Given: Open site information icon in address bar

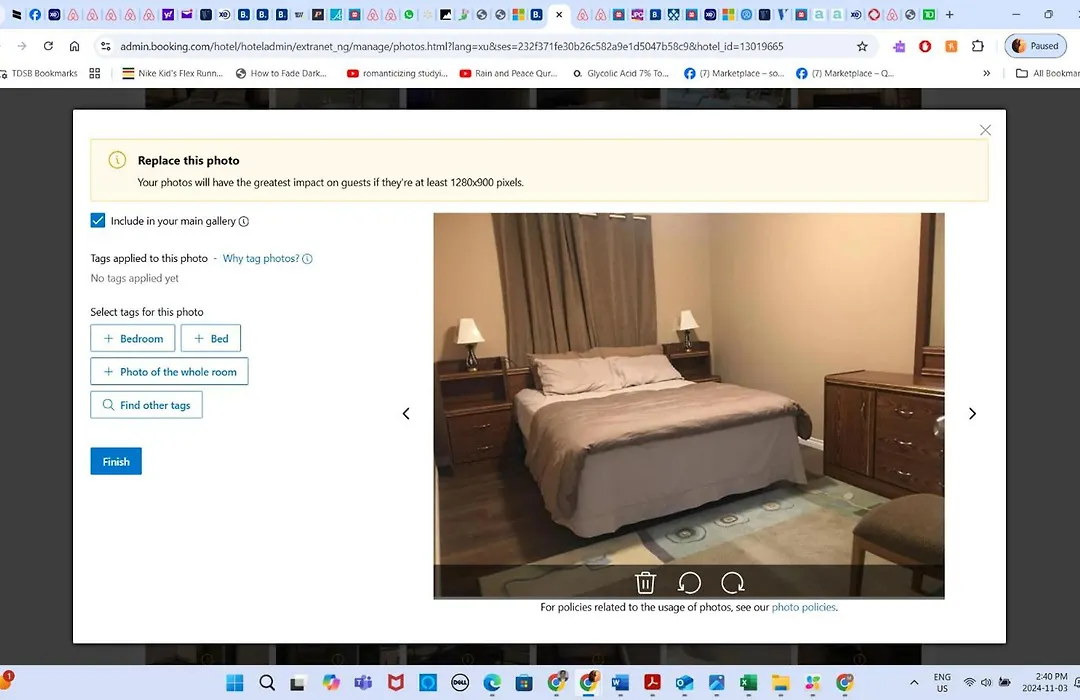Looking at the screenshot, I should 105,46.
